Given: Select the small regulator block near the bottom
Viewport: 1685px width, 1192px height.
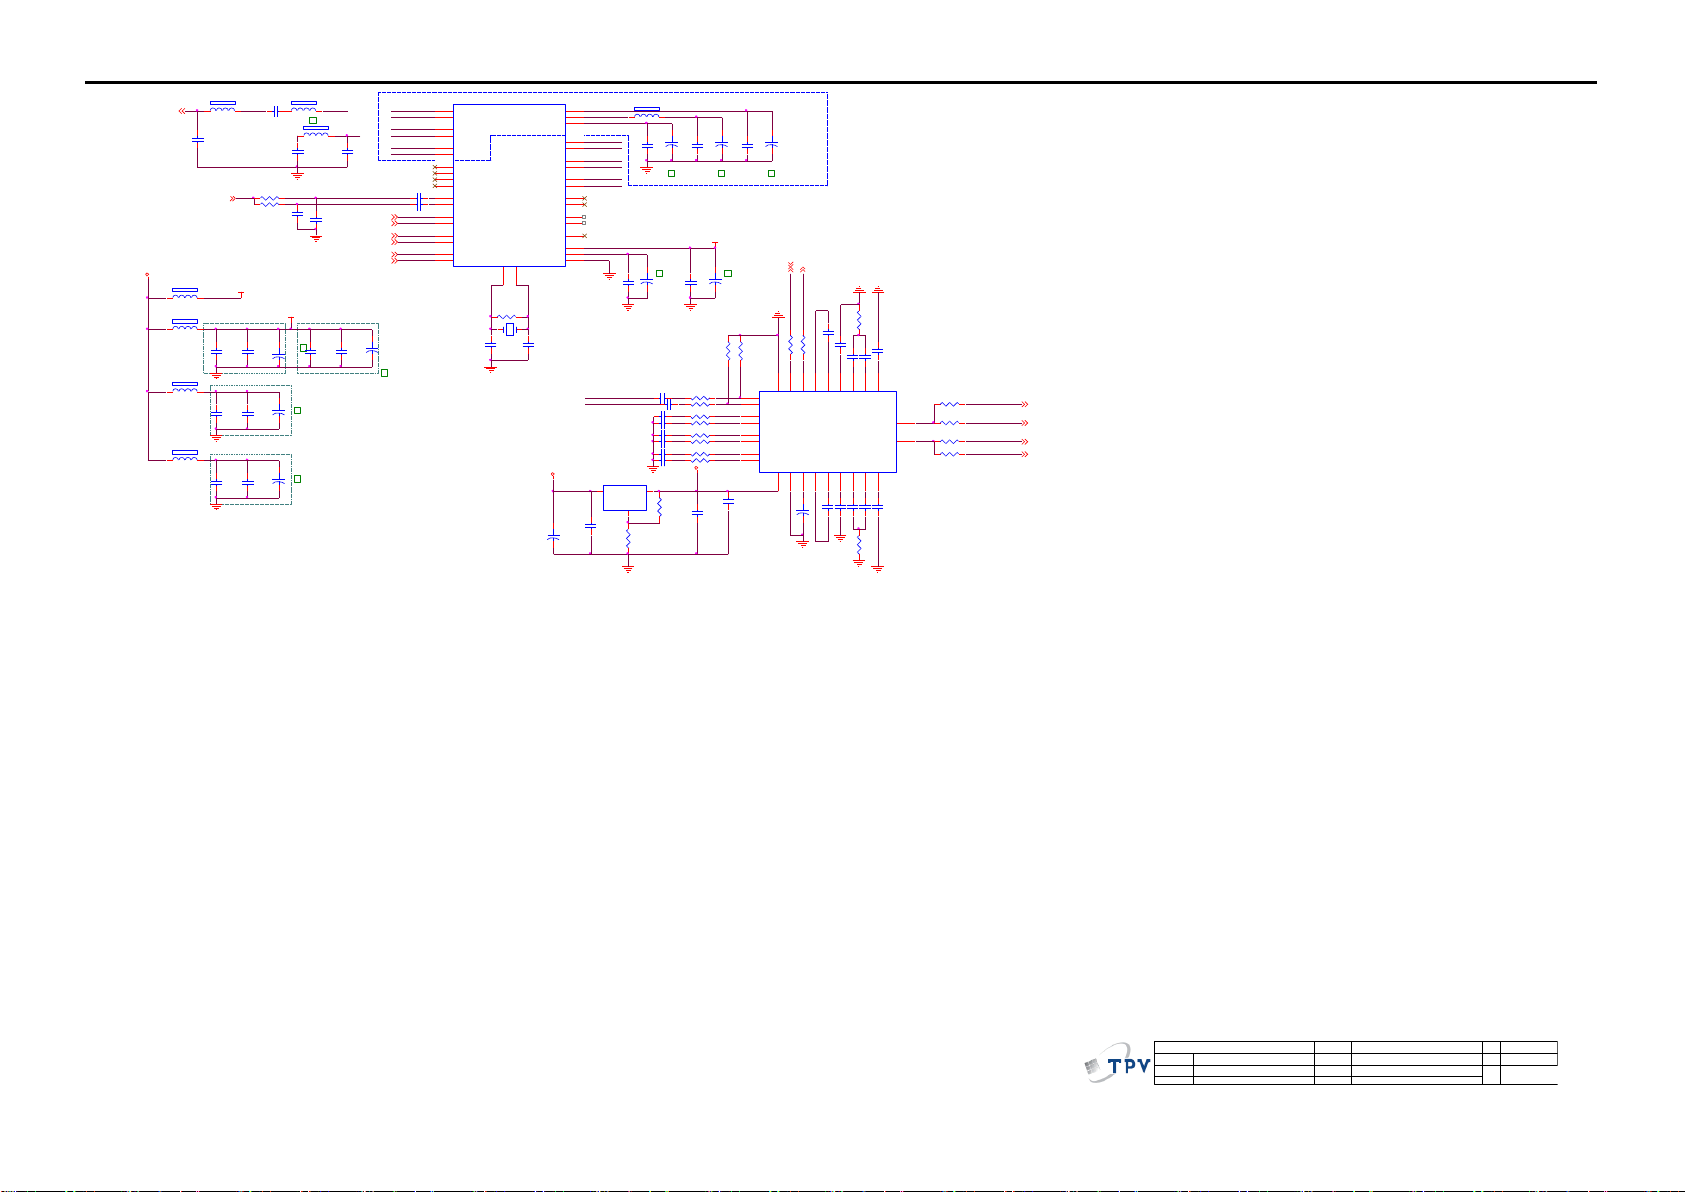Looking at the screenshot, I should click(625, 497).
